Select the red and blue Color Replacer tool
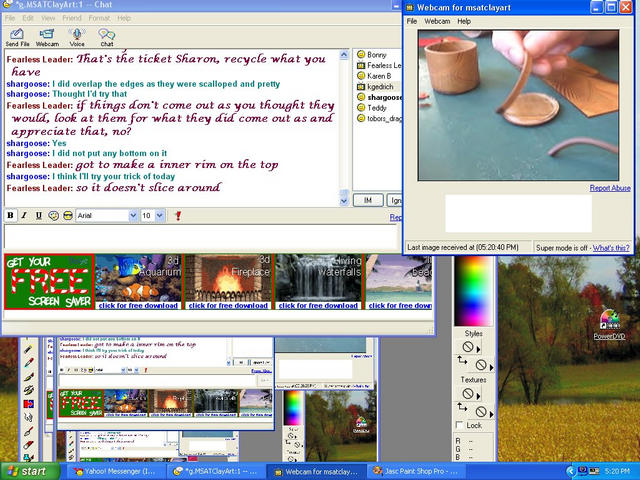Viewport: 640px width, 480px height. pos(28,404)
